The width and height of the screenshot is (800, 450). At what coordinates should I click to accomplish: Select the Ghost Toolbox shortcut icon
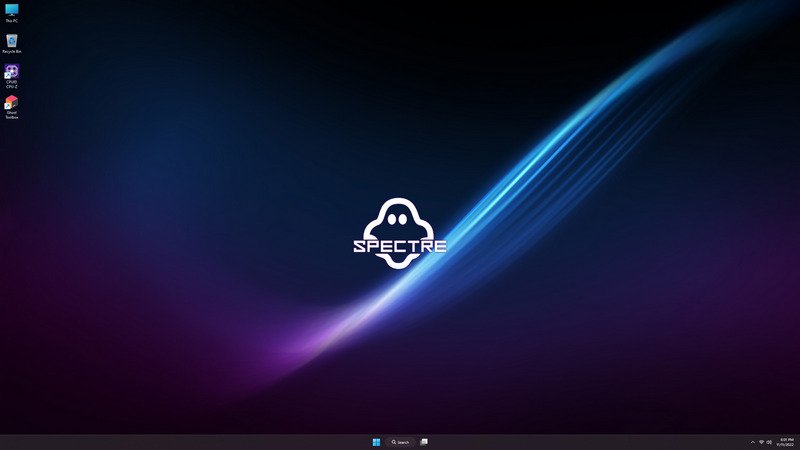point(12,107)
